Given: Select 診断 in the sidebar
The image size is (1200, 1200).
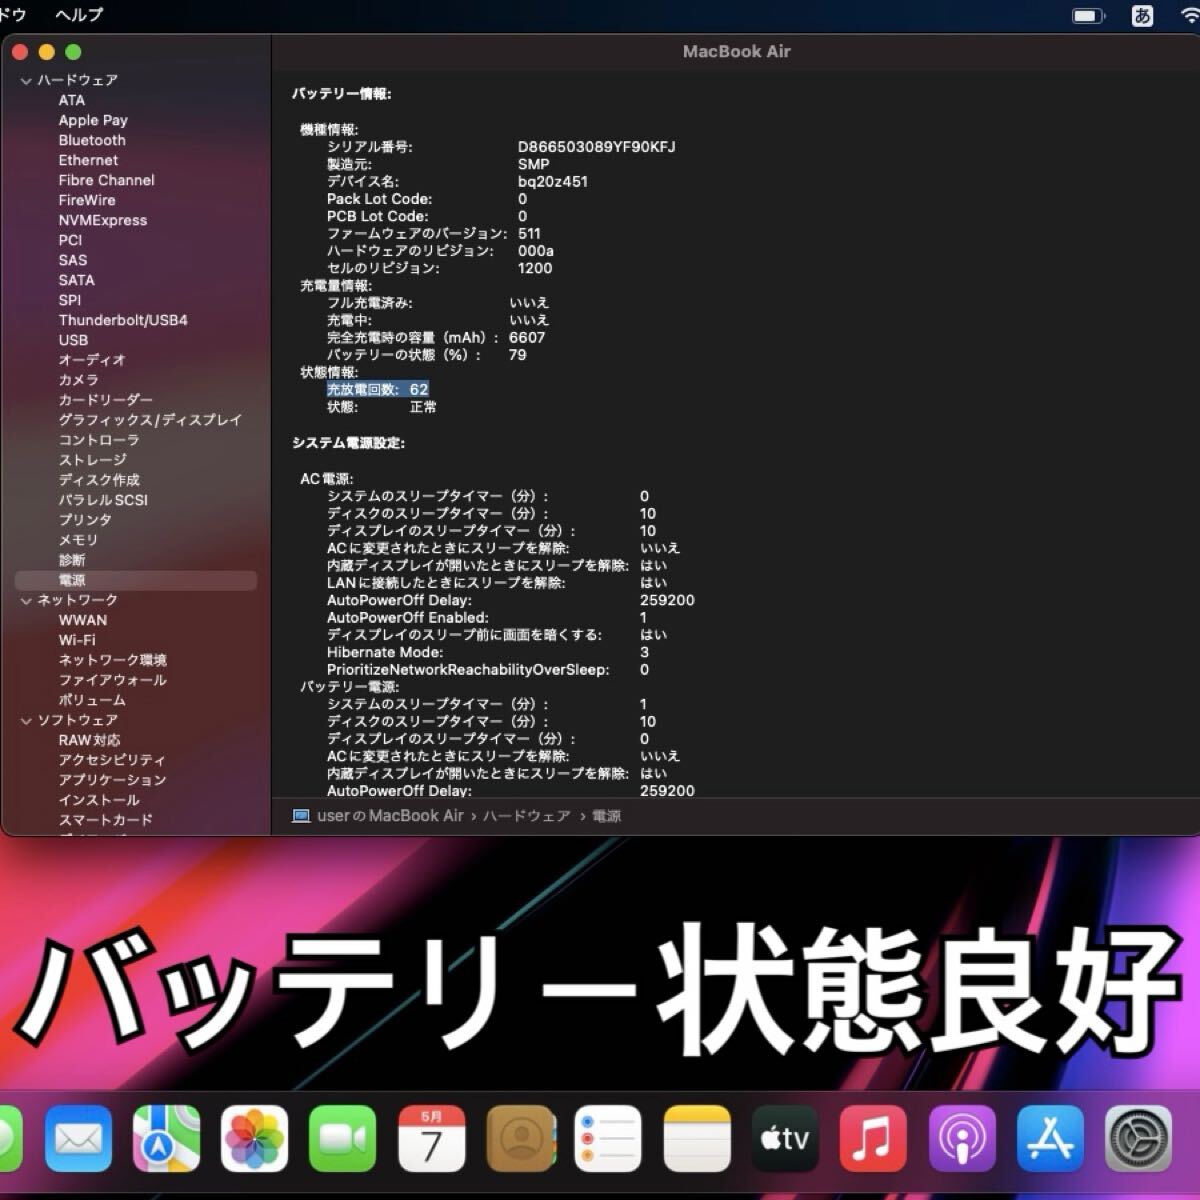Looking at the screenshot, I should pyautogui.click(x=72, y=560).
